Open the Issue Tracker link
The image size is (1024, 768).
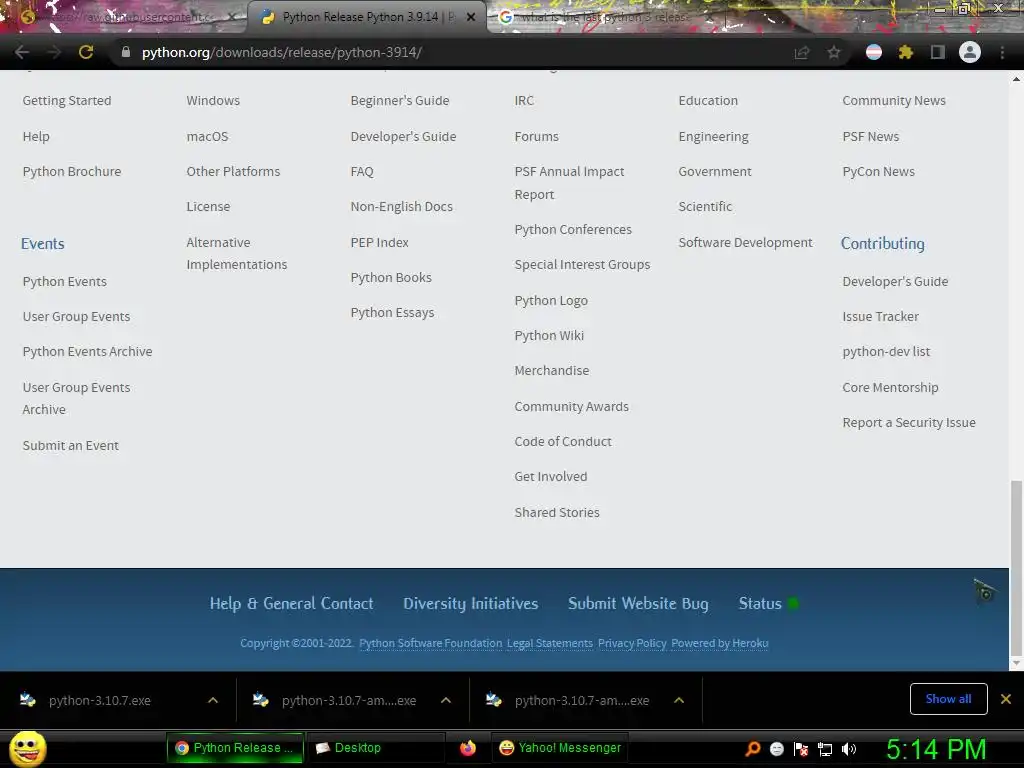(880, 317)
